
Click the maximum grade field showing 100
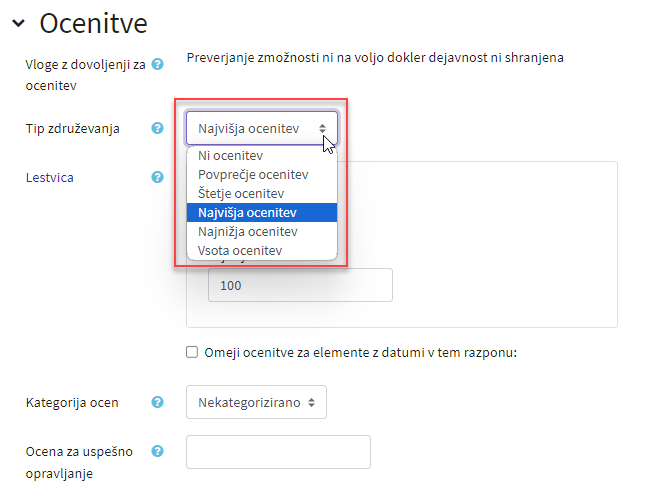pyautogui.click(x=299, y=285)
